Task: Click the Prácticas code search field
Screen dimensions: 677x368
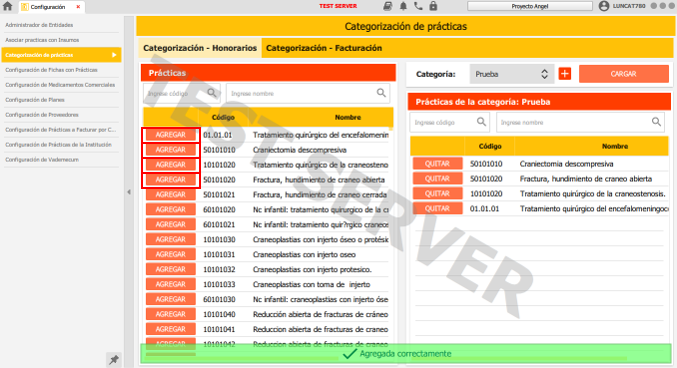Action: click(182, 93)
